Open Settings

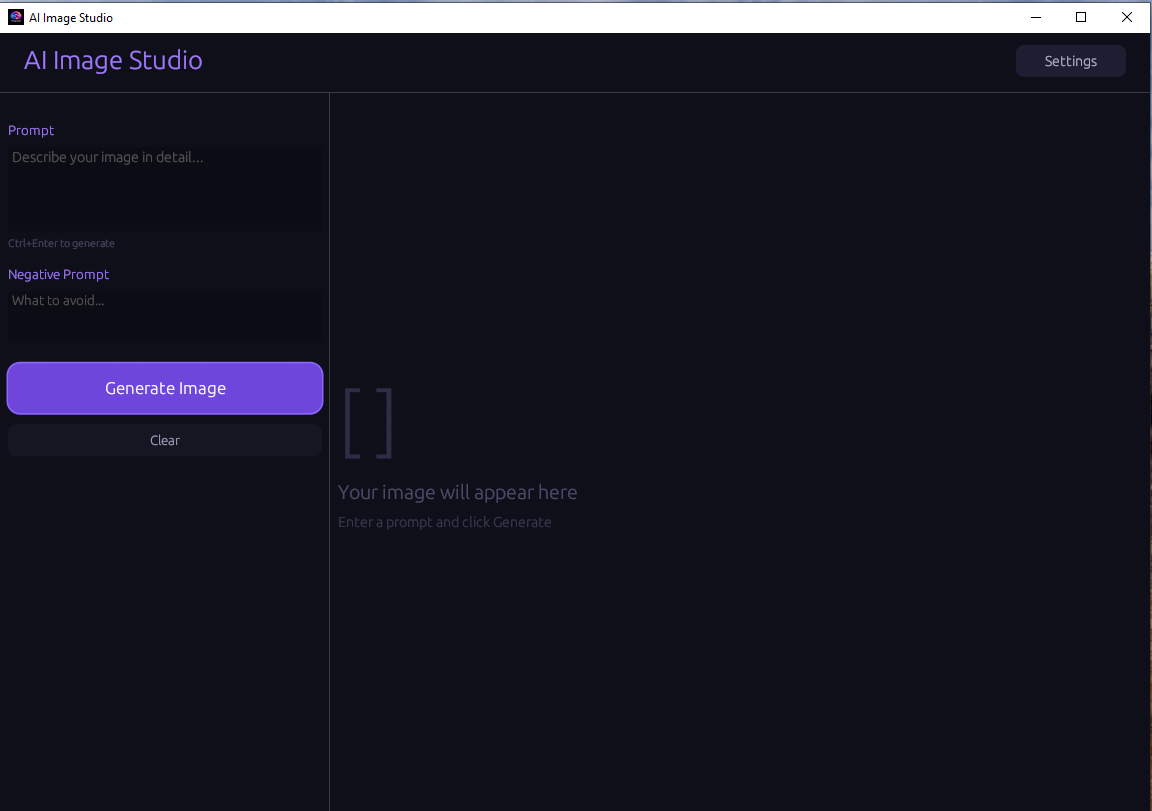[1070, 61]
